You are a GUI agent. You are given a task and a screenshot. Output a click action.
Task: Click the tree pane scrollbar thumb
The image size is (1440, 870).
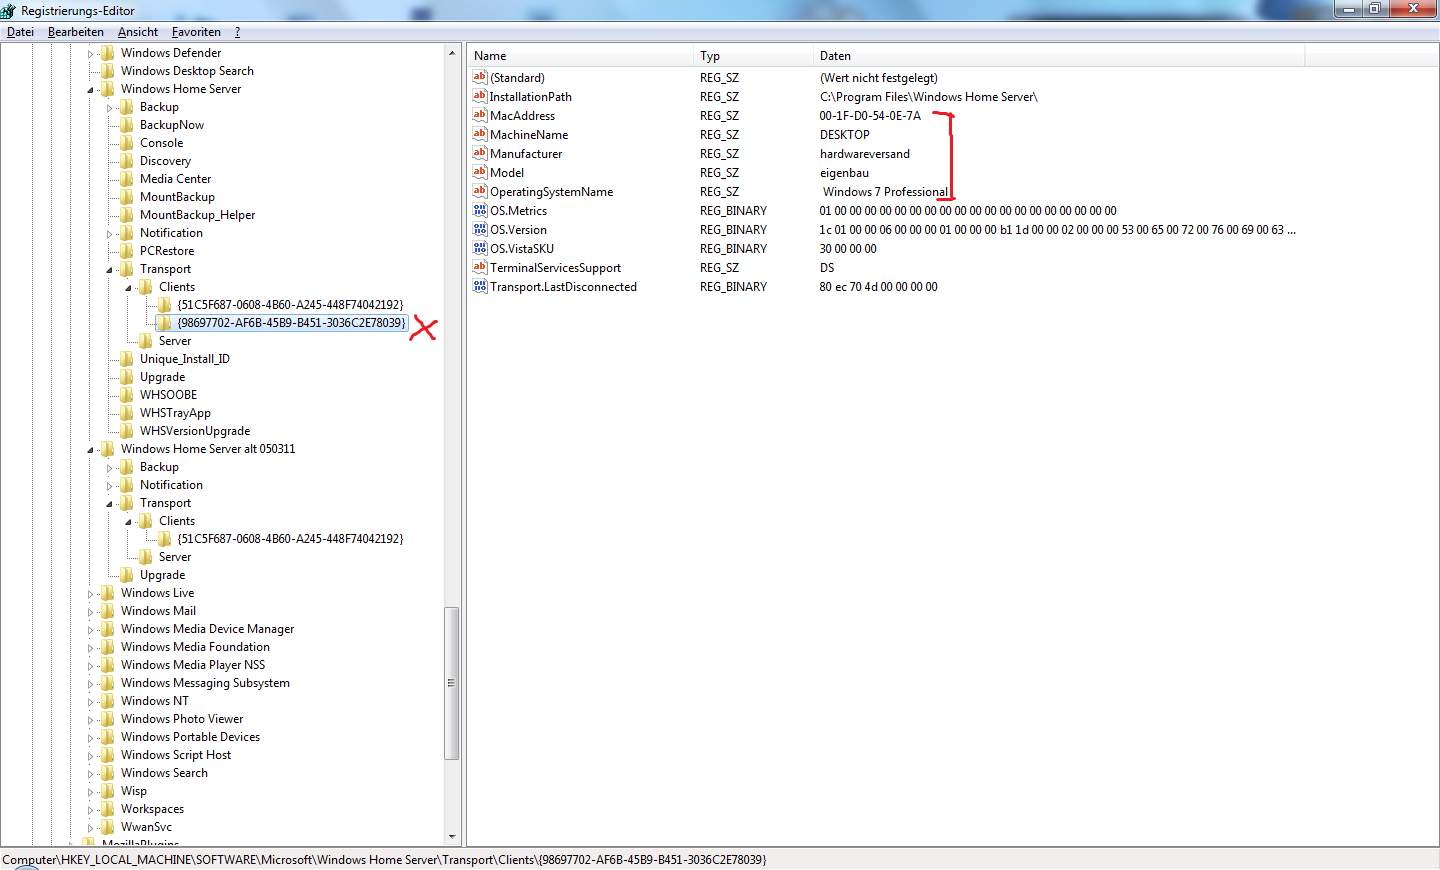tap(452, 683)
